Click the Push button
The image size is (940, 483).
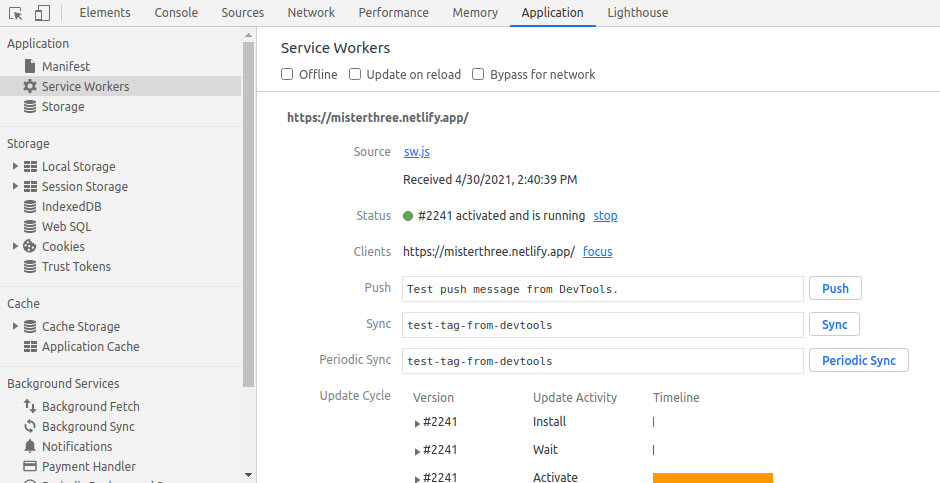point(835,288)
